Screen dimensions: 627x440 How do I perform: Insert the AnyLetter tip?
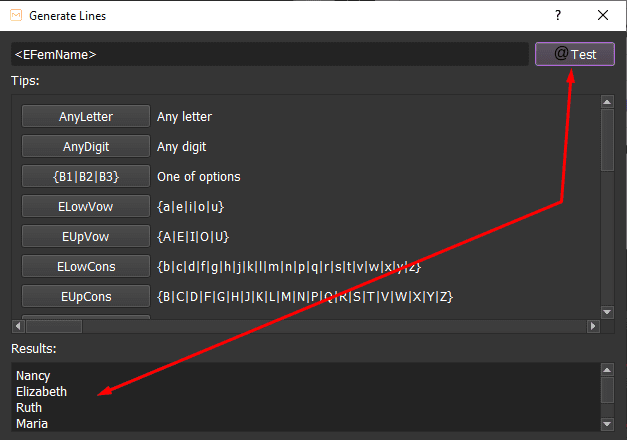[86, 116]
